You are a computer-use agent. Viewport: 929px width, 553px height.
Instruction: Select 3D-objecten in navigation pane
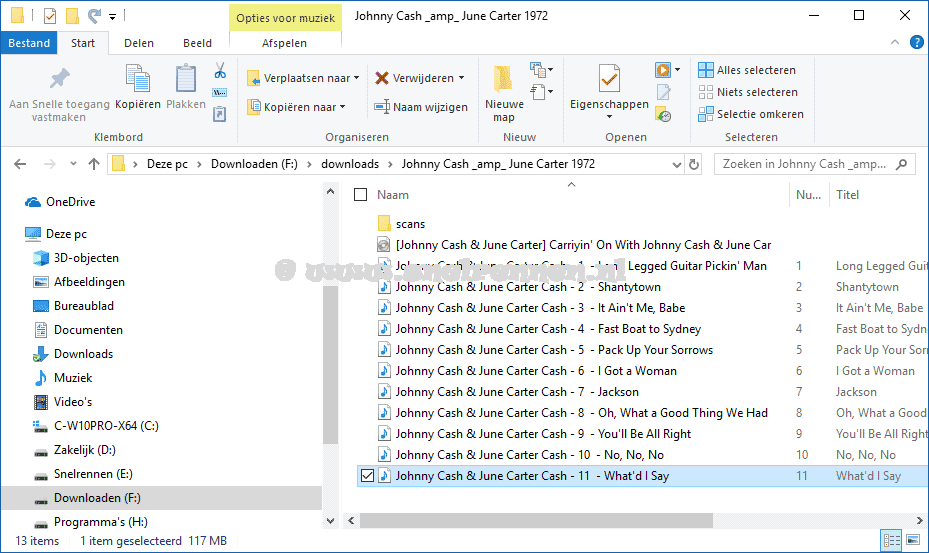86,258
